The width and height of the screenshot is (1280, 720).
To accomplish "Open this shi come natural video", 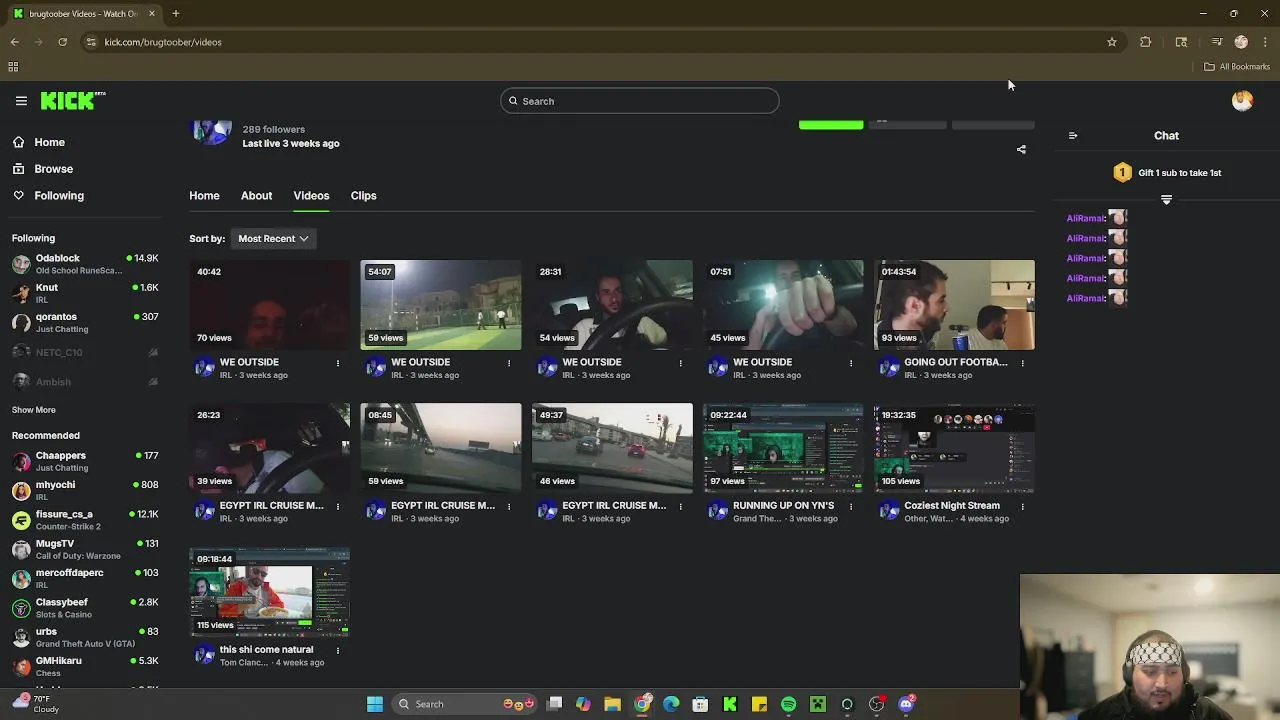I will click(x=270, y=592).
